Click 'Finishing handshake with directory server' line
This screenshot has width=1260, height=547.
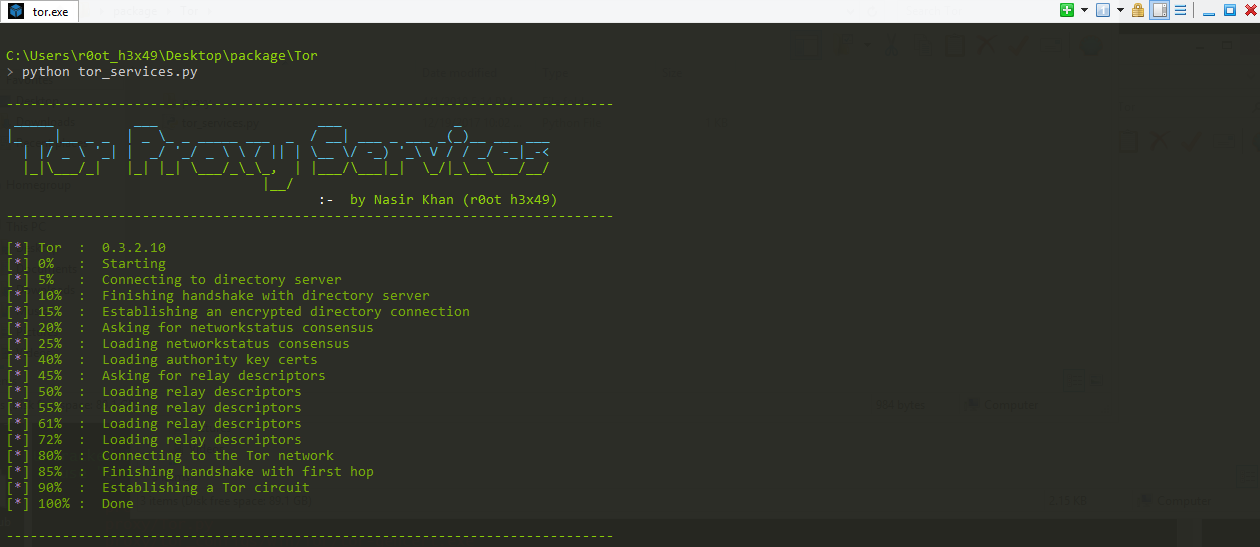coord(218,296)
